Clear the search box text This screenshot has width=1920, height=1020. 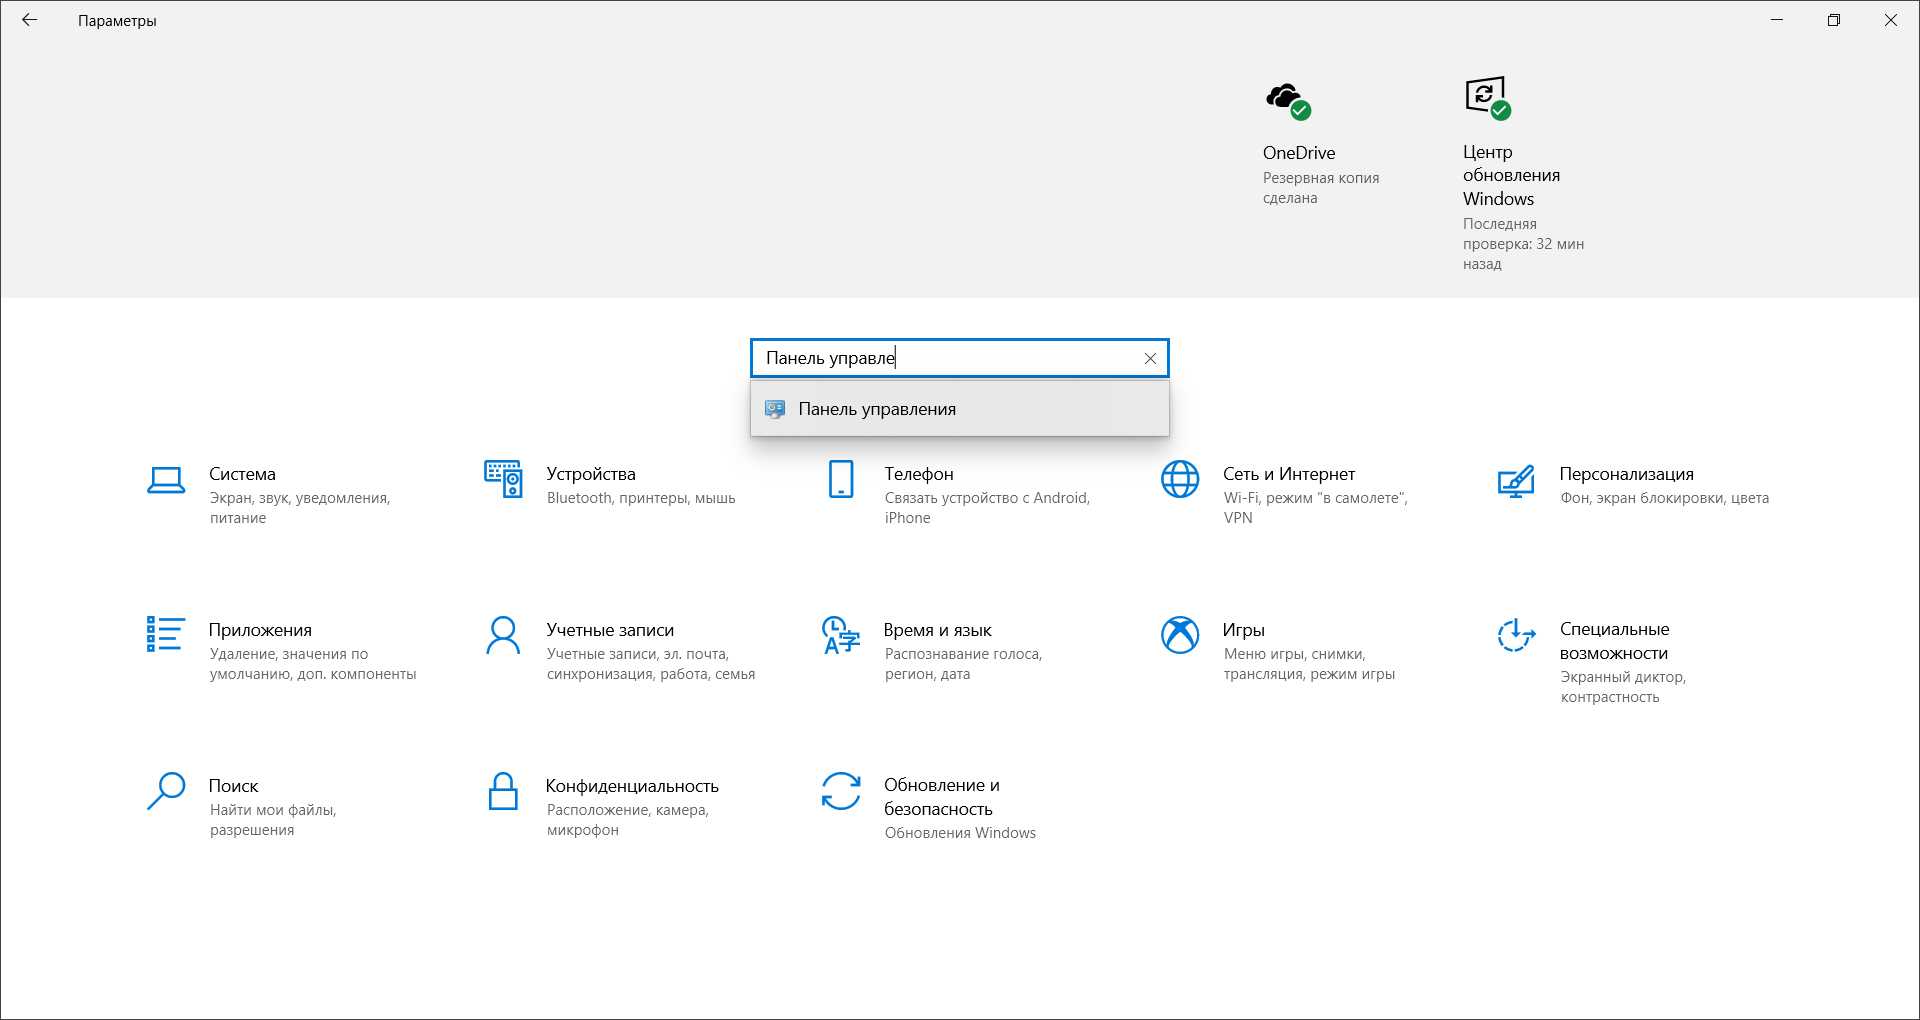tap(1150, 358)
